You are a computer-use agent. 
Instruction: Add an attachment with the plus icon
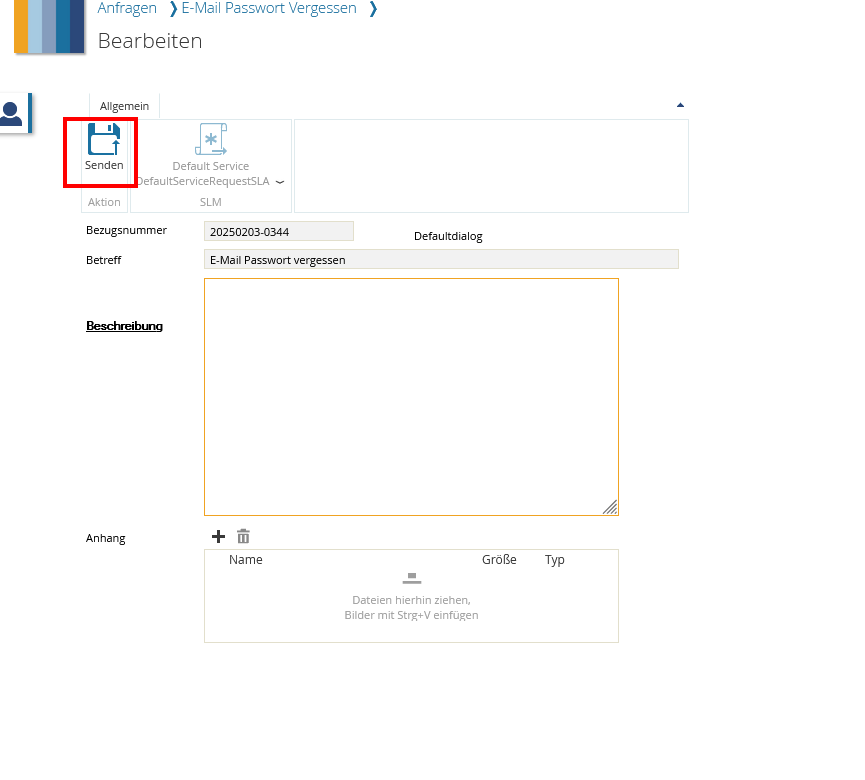point(219,537)
